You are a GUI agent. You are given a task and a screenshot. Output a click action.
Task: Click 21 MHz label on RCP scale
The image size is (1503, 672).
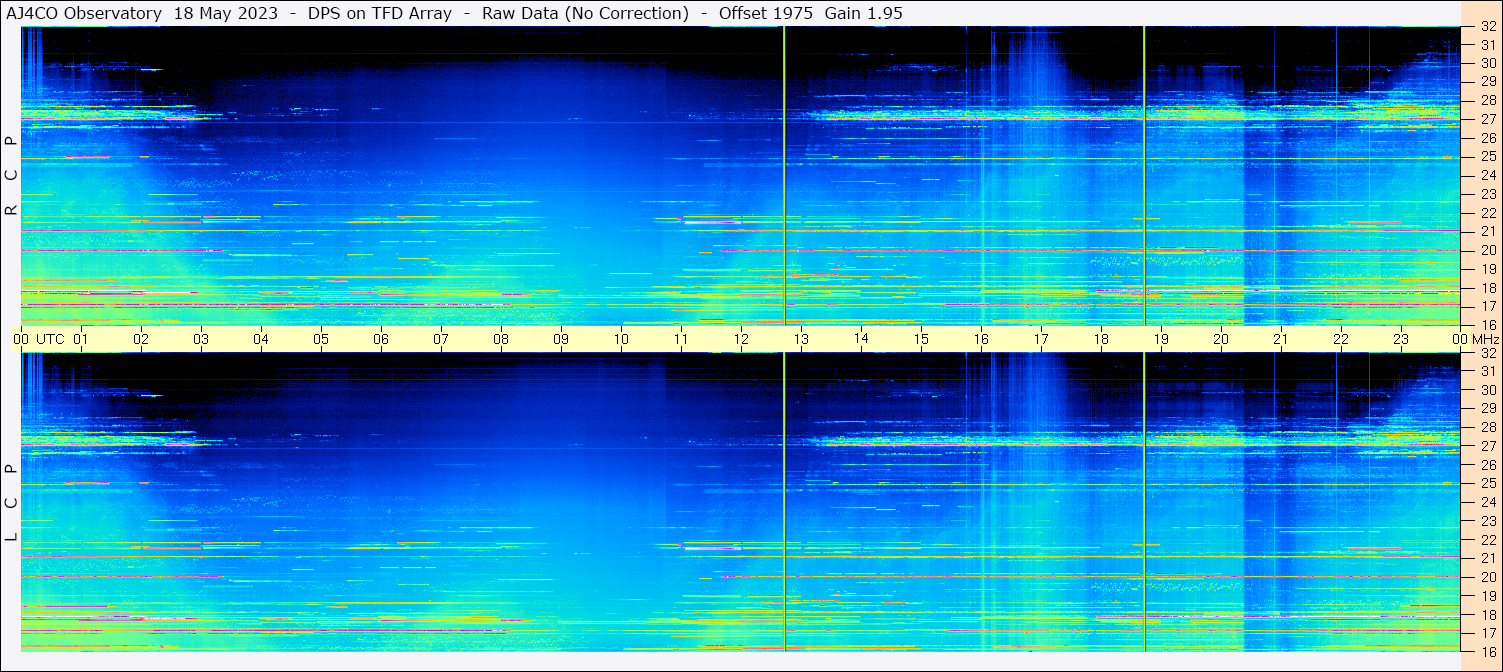[x=1487, y=231]
